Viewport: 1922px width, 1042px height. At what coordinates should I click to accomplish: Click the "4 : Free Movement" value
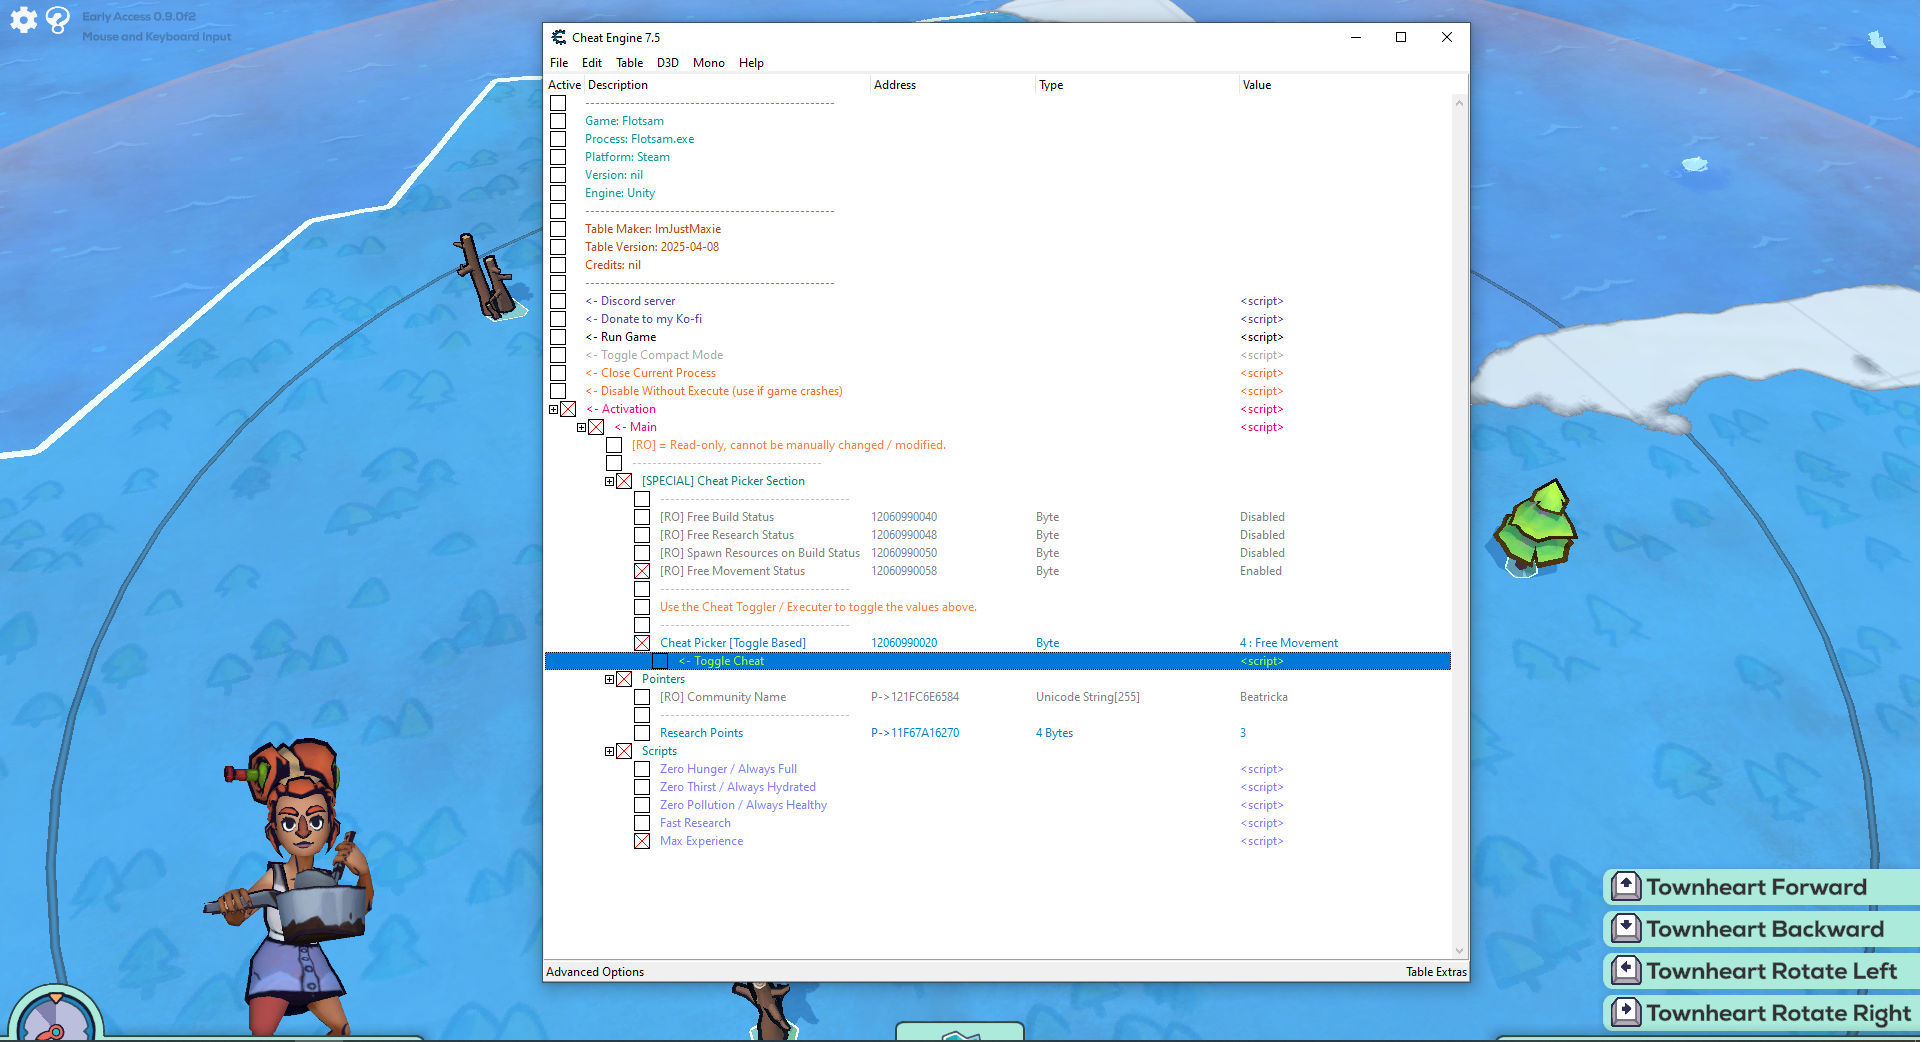click(1289, 643)
